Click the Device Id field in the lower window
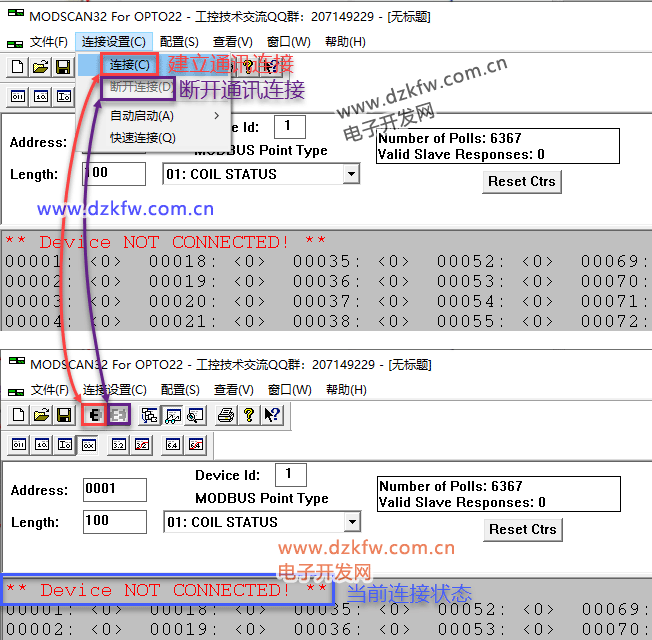 click(290, 474)
